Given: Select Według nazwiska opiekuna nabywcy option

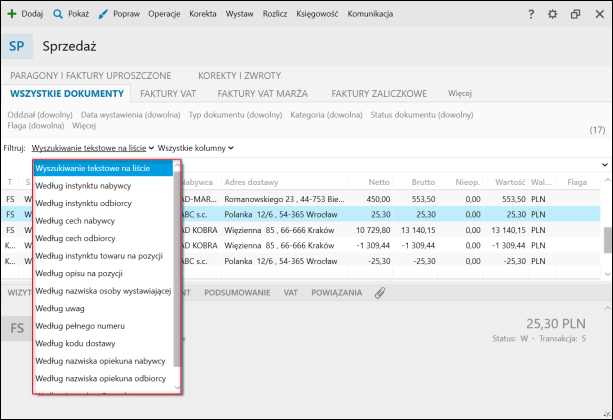Looking at the screenshot, I should pyautogui.click(x=103, y=361).
